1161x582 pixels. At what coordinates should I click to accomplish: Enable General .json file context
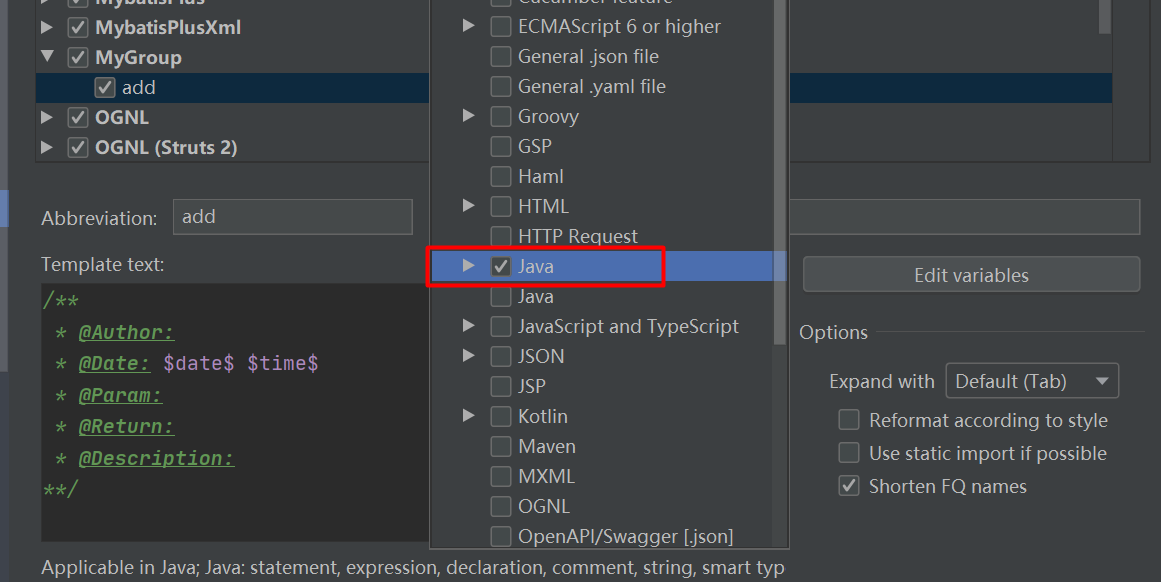point(501,56)
